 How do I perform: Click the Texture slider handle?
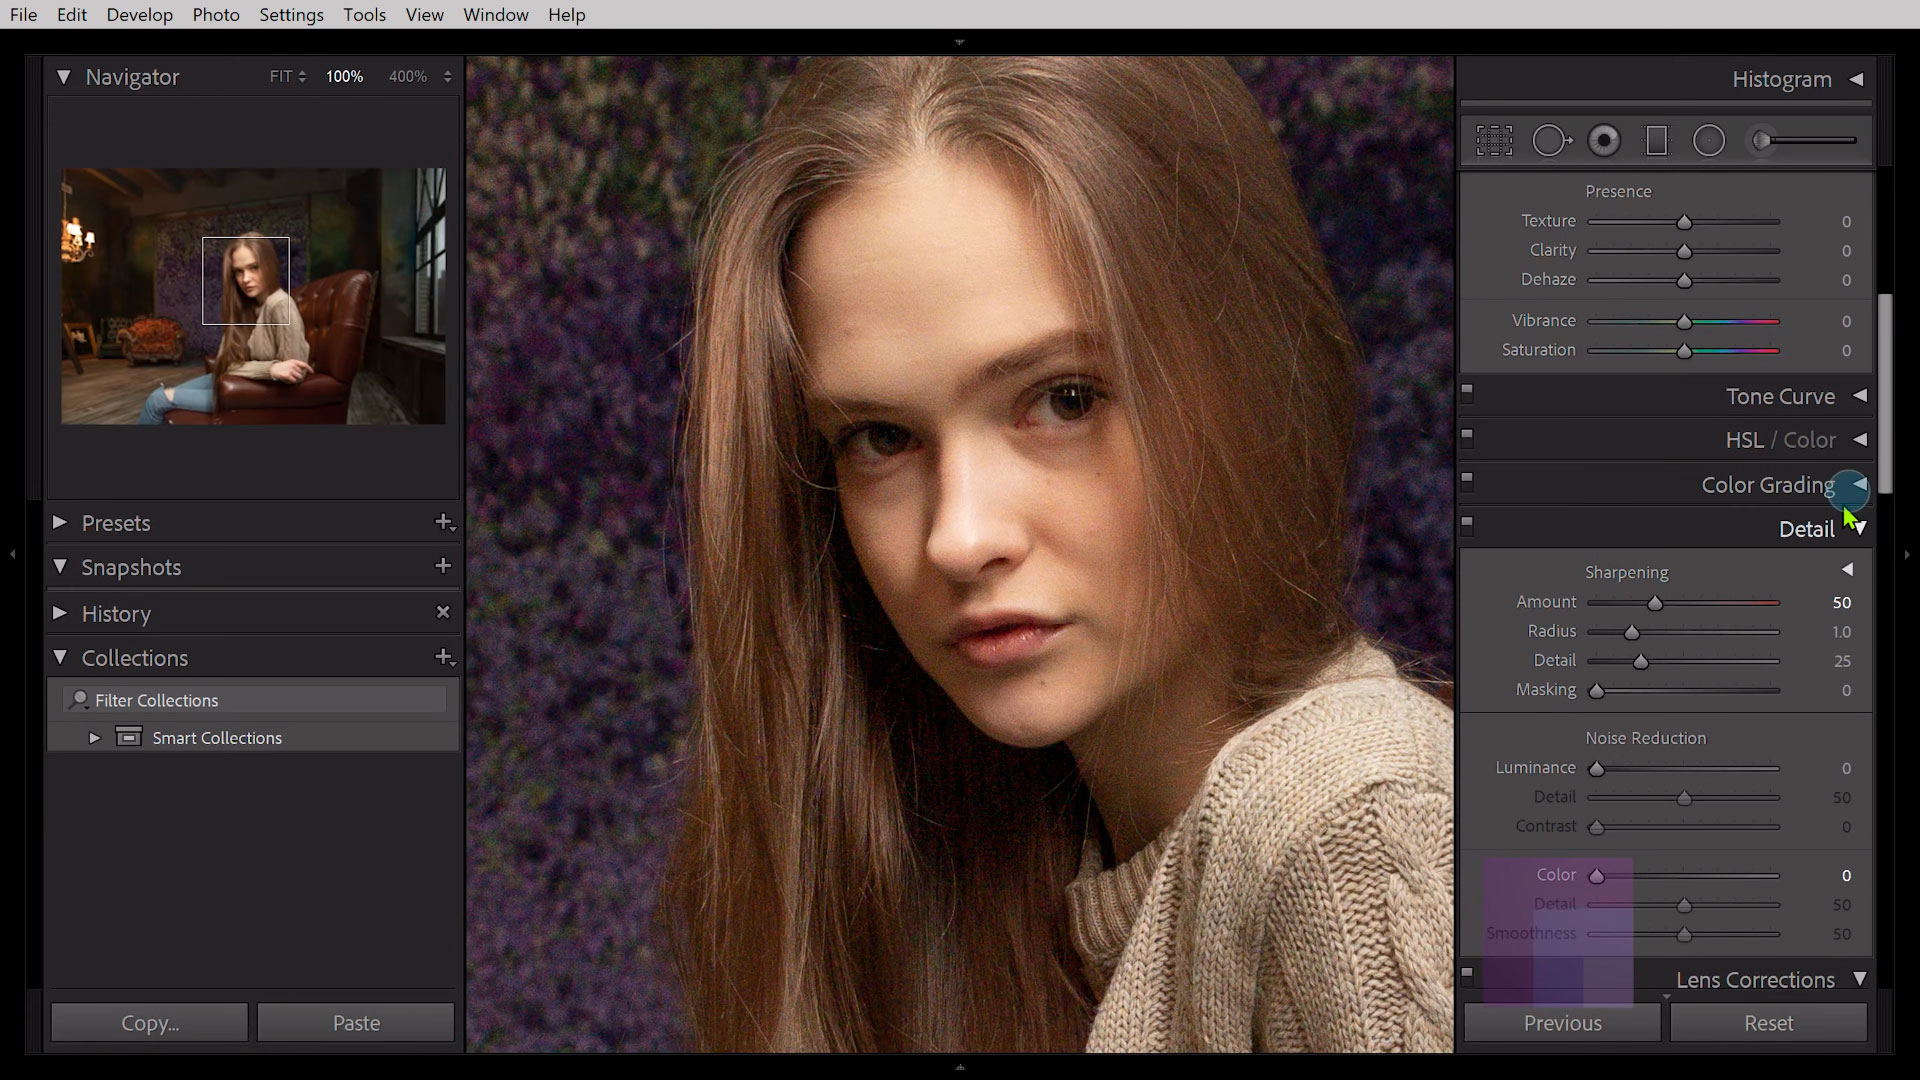click(x=1684, y=222)
